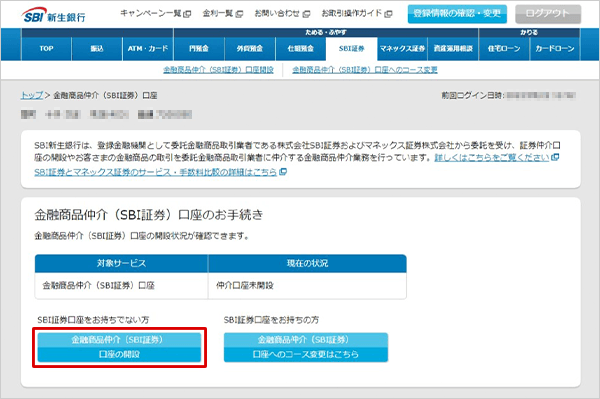Click トップ breadcrumb link
Screen dimensions: 600x399
(32, 95)
